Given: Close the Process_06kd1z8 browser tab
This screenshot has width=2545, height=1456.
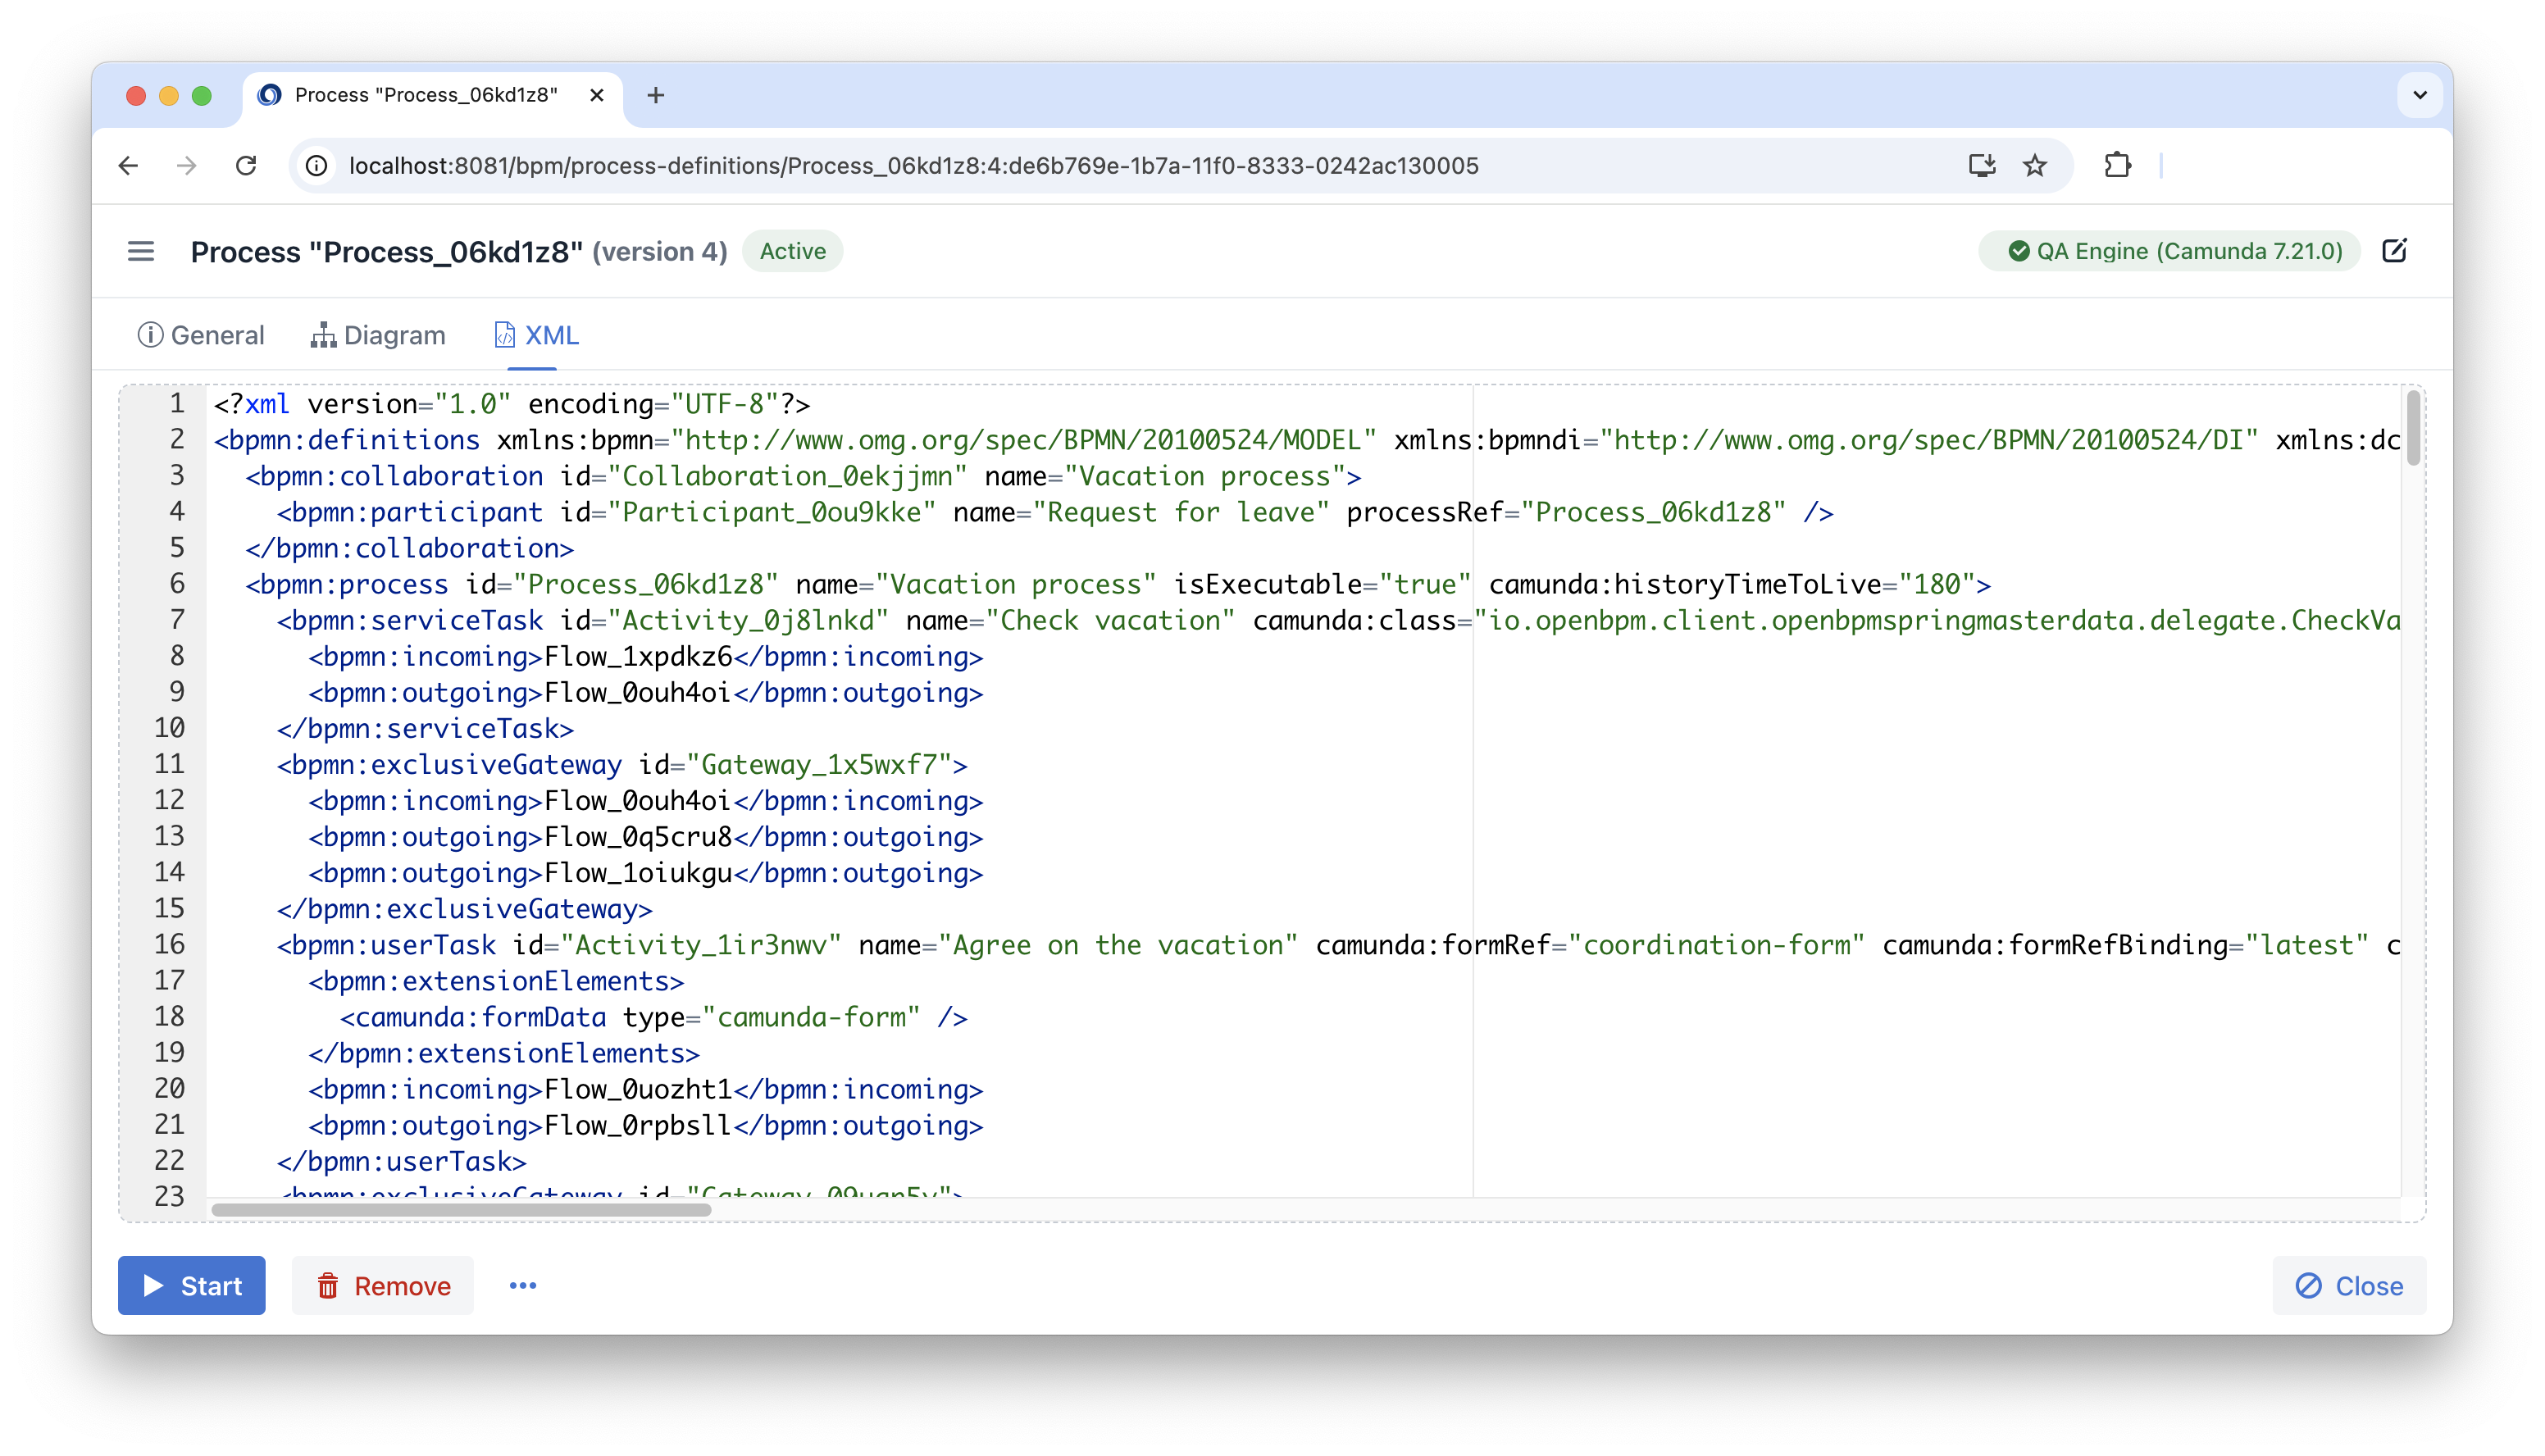Looking at the screenshot, I should pyautogui.click(x=597, y=95).
